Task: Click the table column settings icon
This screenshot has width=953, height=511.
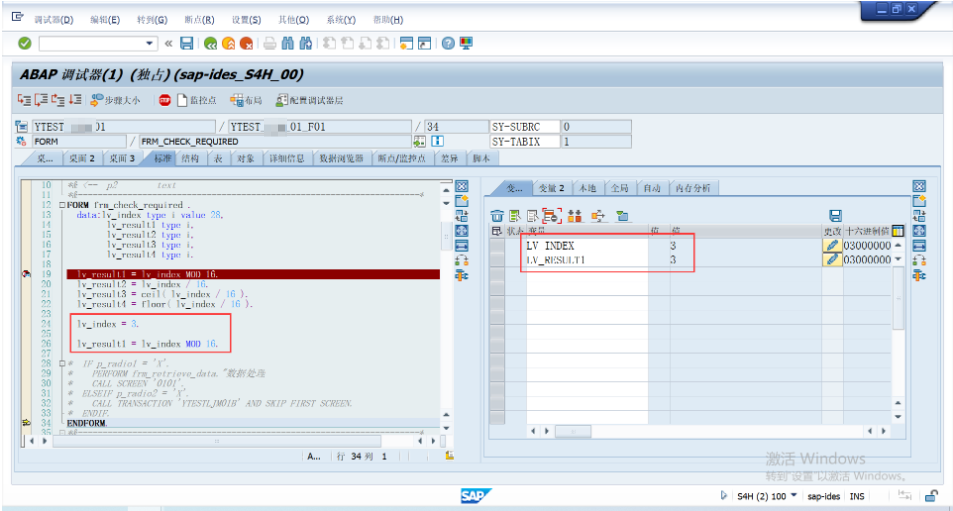Action: tap(898, 231)
